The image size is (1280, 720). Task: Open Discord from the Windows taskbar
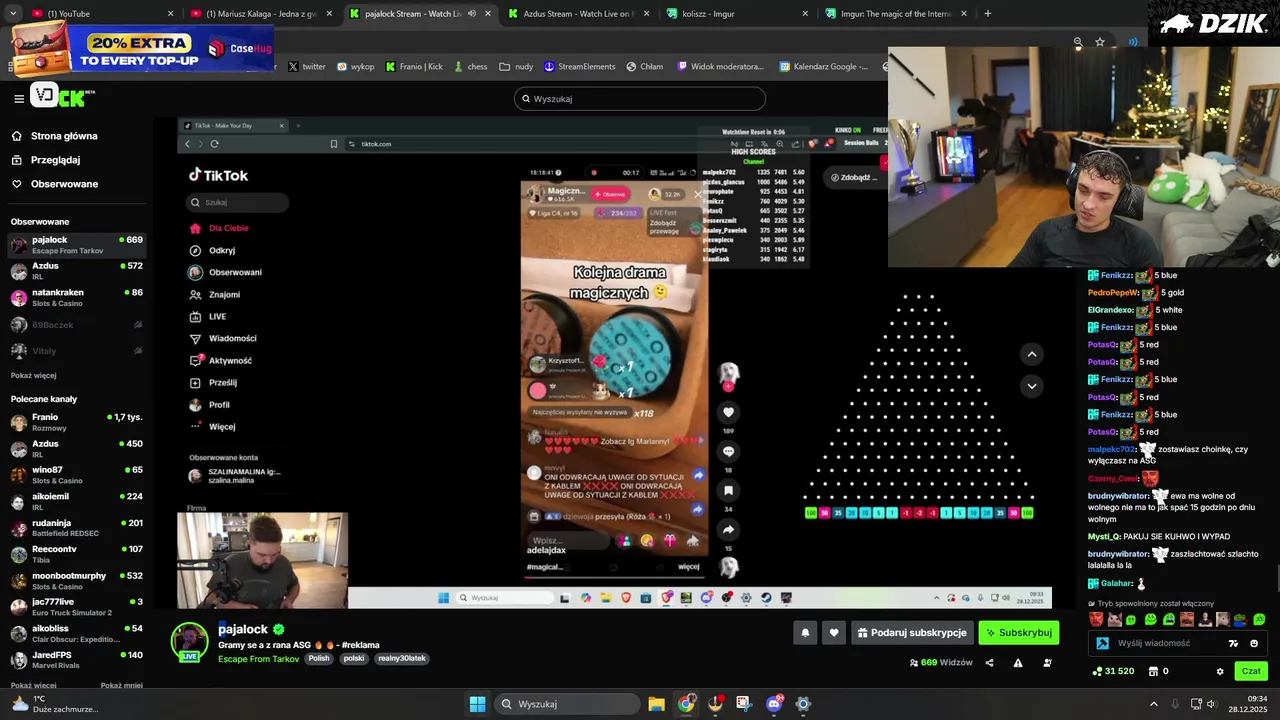coord(774,704)
